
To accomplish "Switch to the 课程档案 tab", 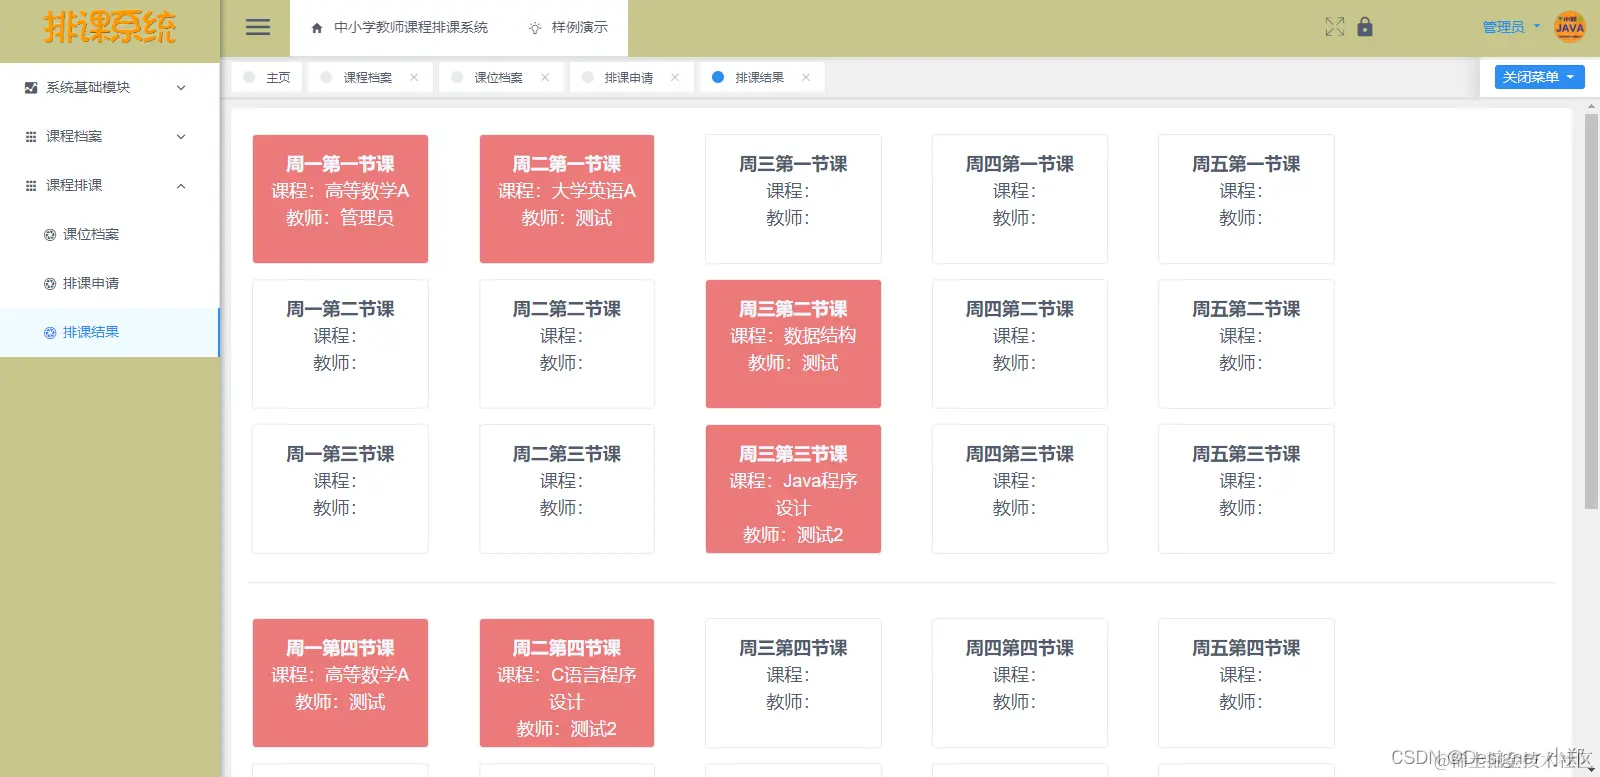I will point(371,77).
